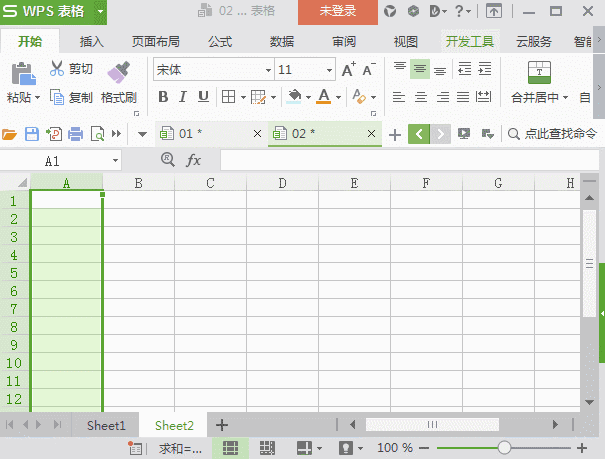Open font name dropdown 宋体
The width and height of the screenshot is (605, 459).
[268, 70]
